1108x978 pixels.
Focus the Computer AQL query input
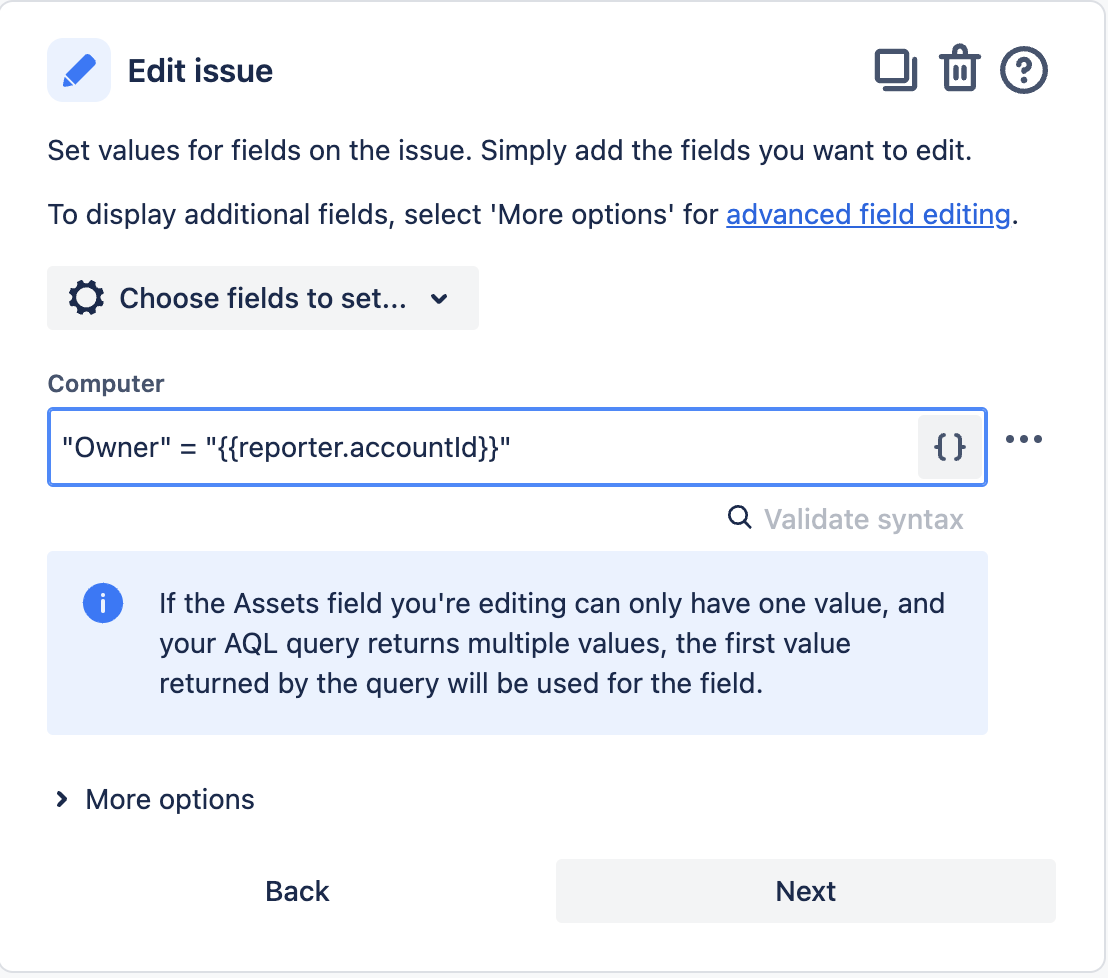point(483,447)
